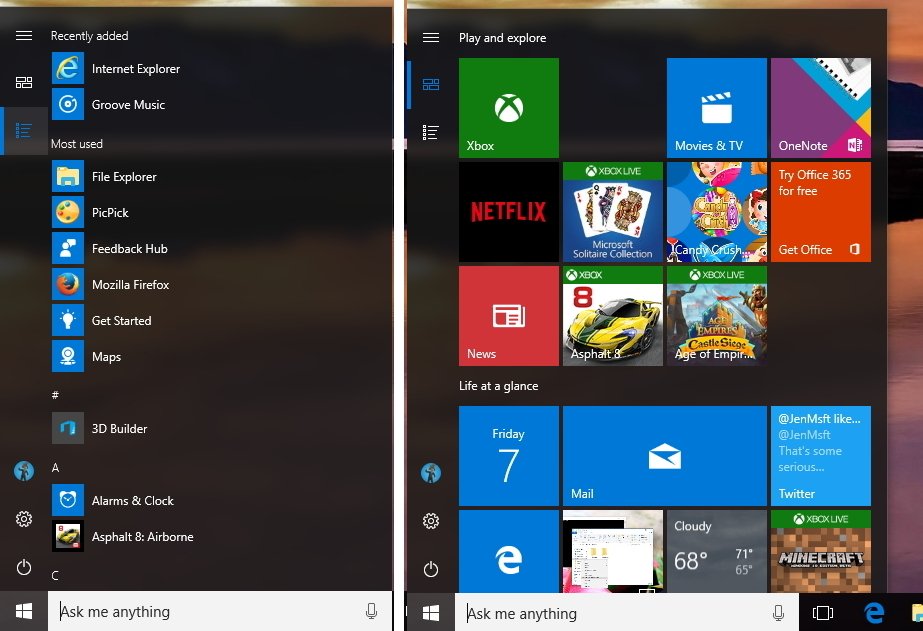Open Microsoft Solitaire Collection tile
This screenshot has width=923, height=631.
[x=613, y=212]
